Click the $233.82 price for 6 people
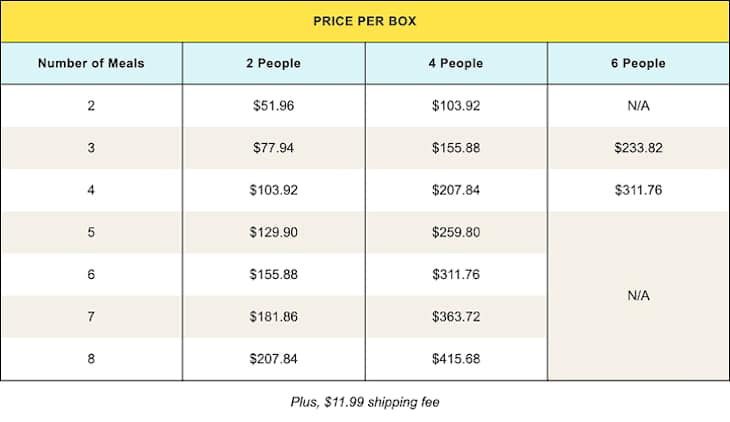The image size is (730, 422). (x=638, y=148)
